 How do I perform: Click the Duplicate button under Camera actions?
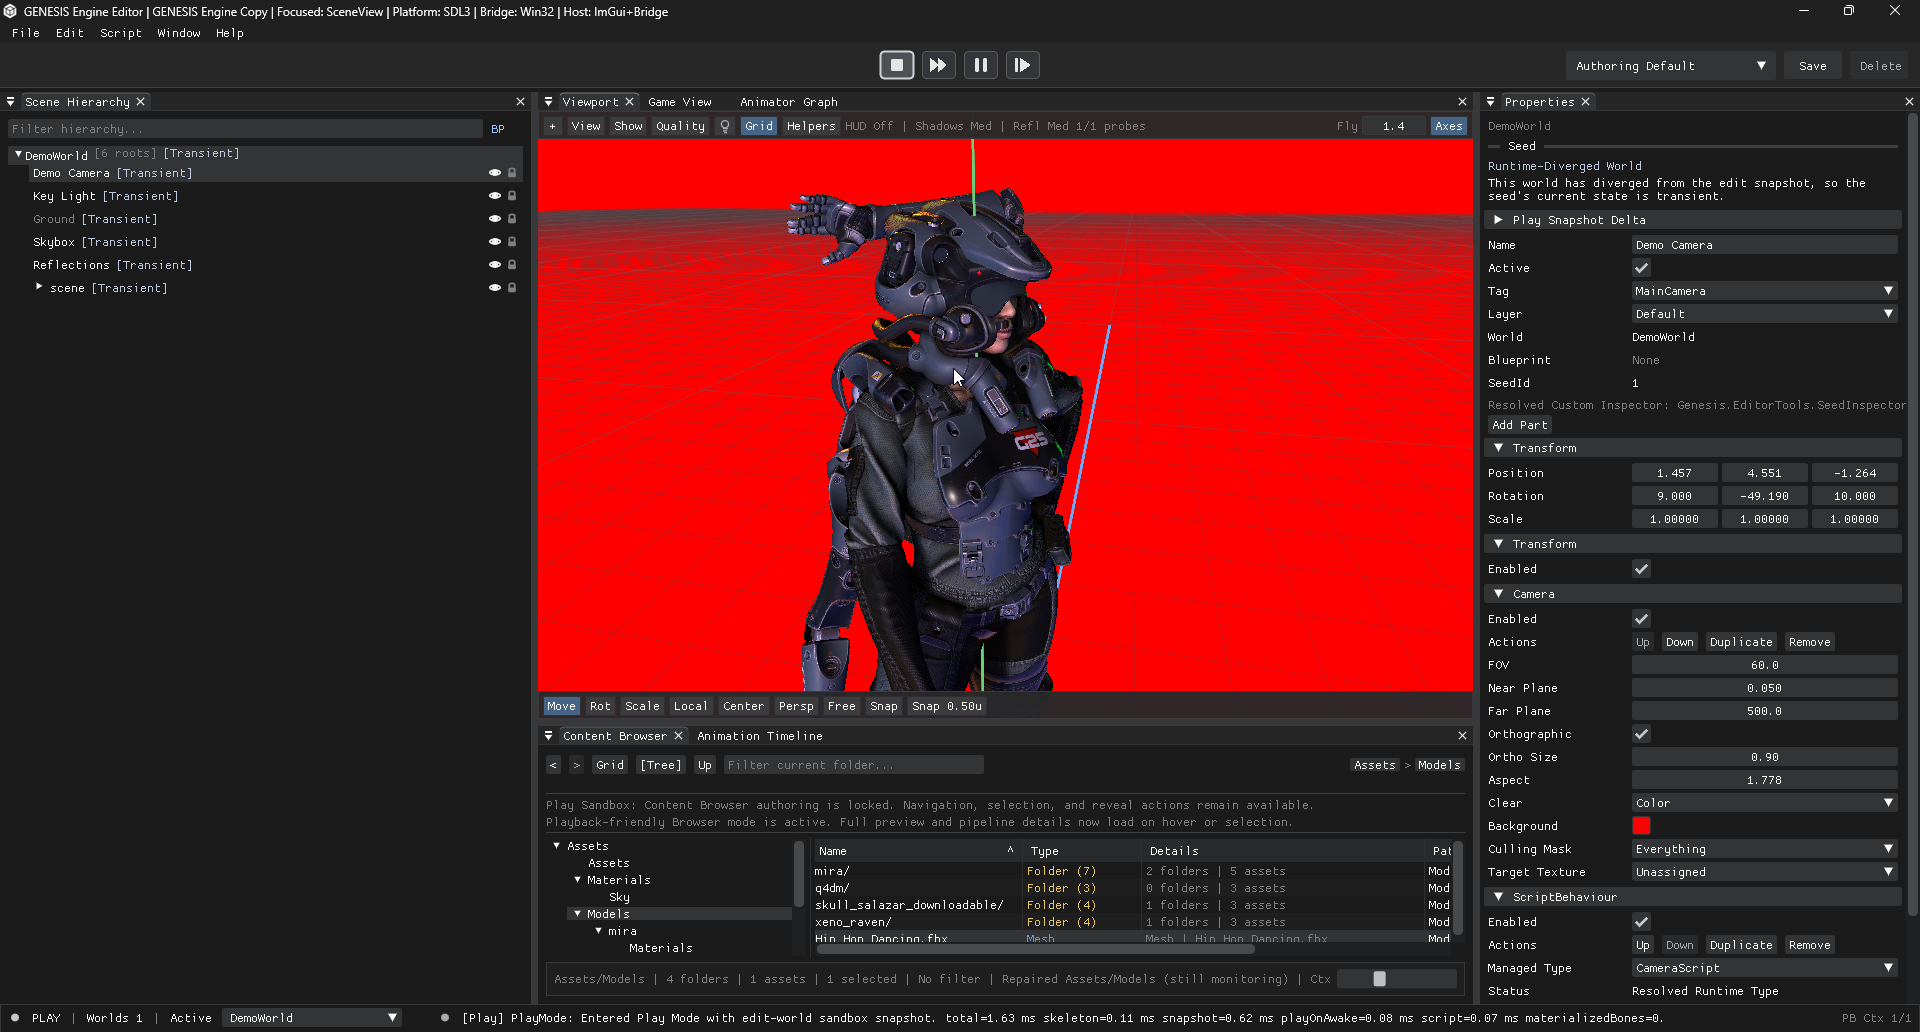tap(1741, 642)
